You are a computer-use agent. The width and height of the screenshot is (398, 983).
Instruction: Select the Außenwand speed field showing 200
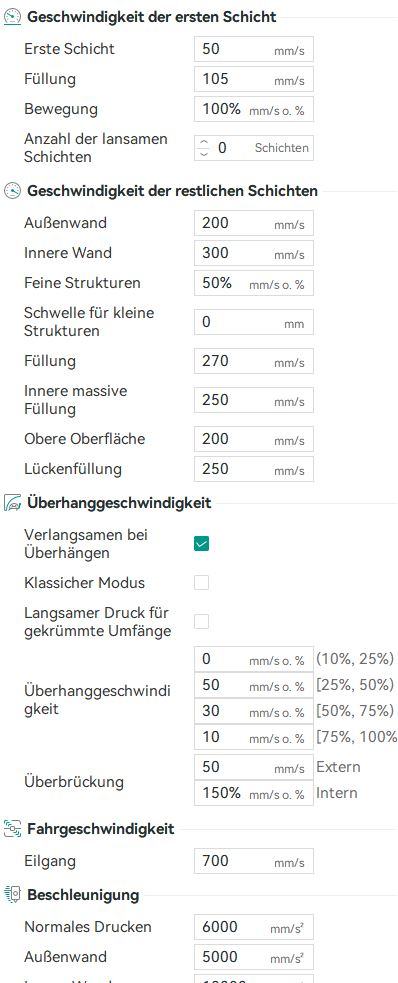click(x=254, y=223)
